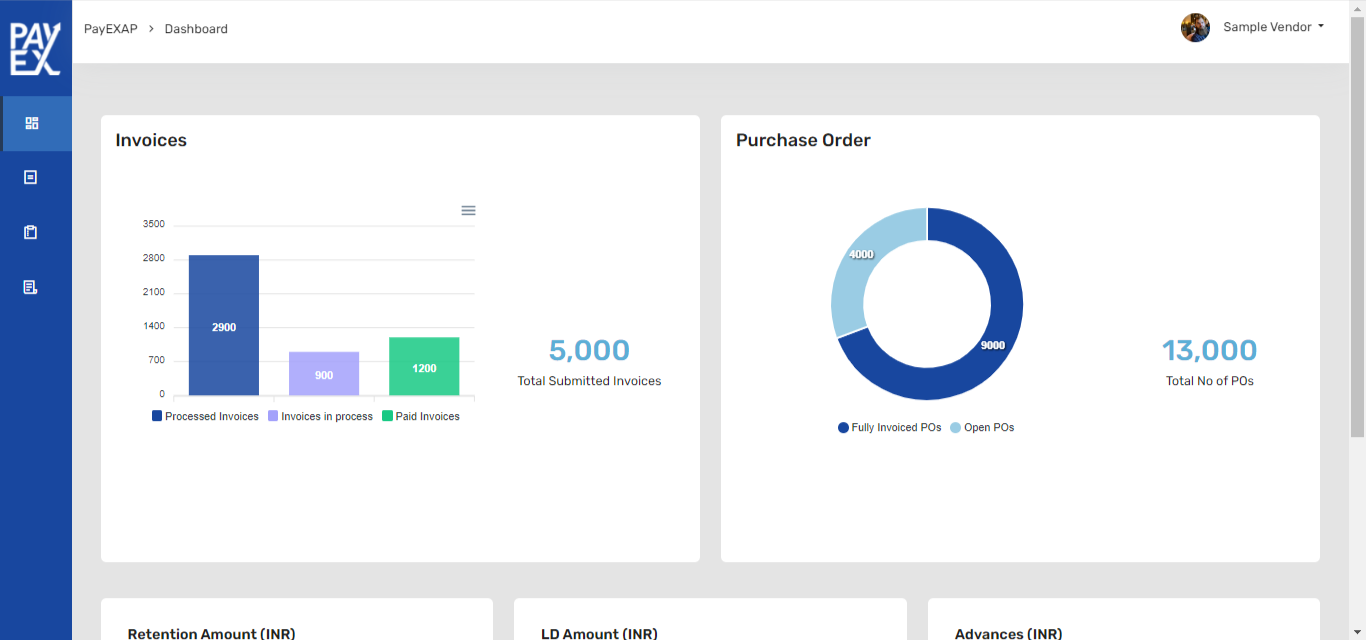Open the dashboard grid icon in sidebar
Image resolution: width=1366 pixels, height=640 pixels.
coord(31,123)
